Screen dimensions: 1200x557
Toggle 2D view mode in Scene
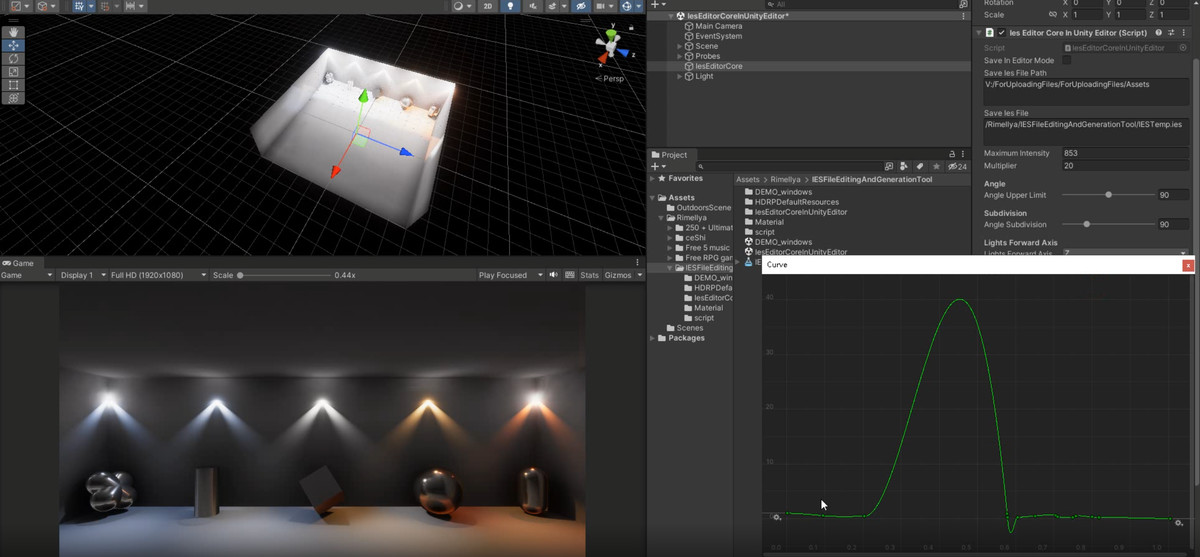[x=487, y=6]
